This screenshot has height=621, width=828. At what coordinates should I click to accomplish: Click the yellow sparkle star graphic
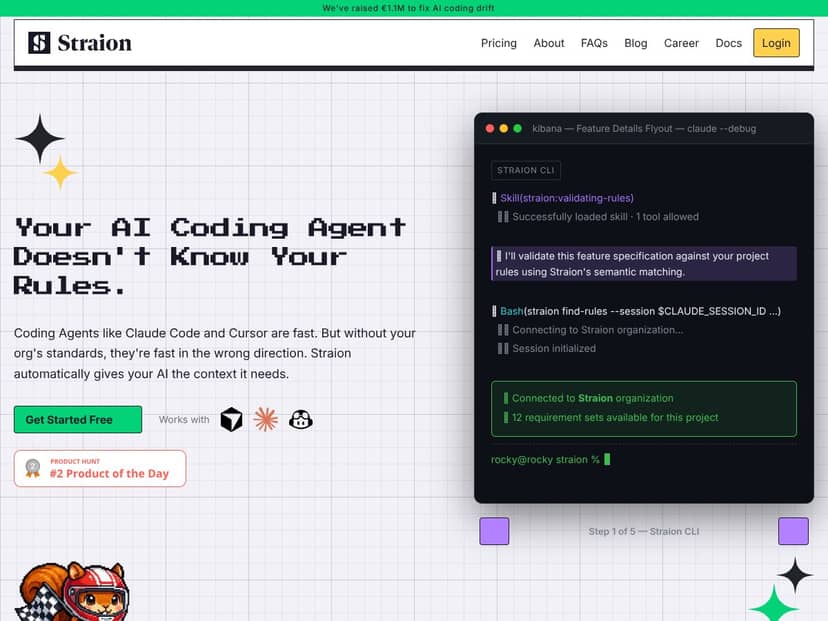tap(62, 171)
